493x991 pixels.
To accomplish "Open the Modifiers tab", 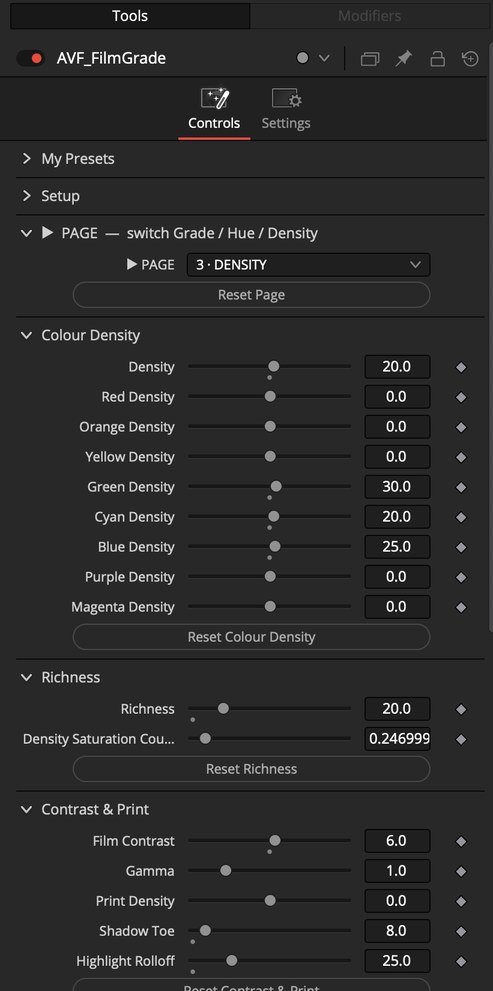I will pos(369,16).
